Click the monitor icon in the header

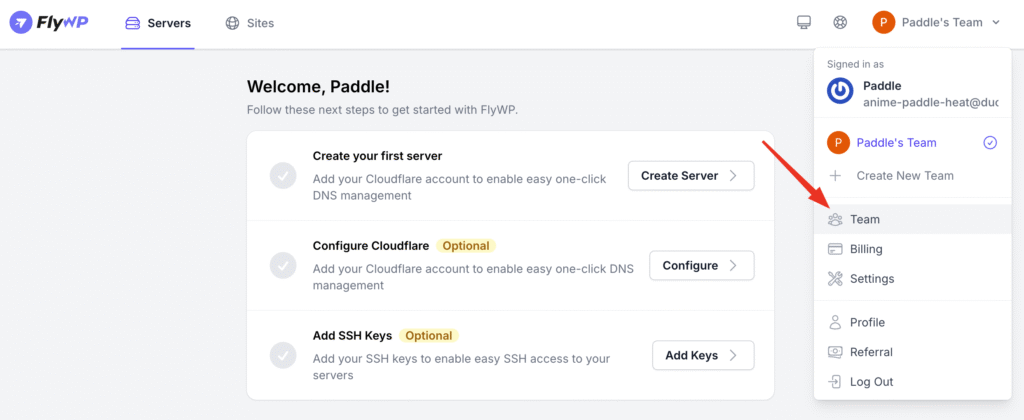pos(803,22)
